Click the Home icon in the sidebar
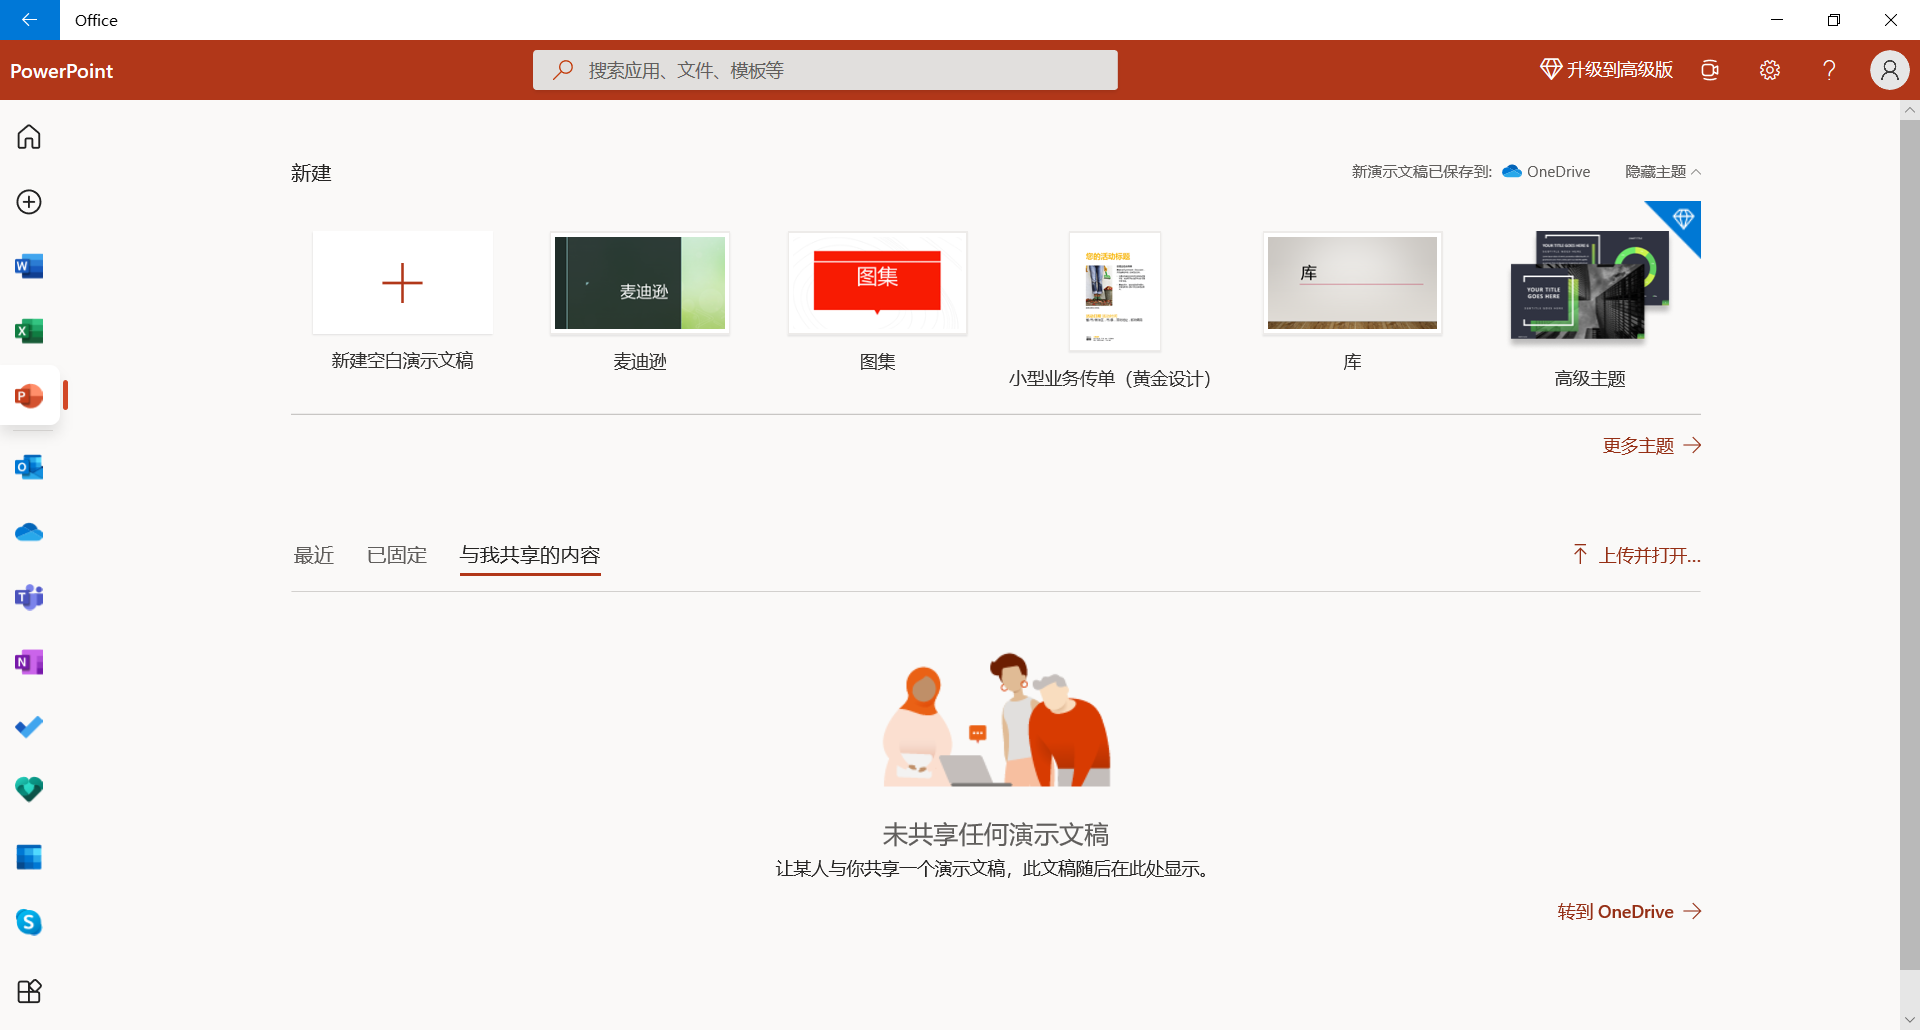Screen dimensions: 1920x1030 click(x=29, y=137)
